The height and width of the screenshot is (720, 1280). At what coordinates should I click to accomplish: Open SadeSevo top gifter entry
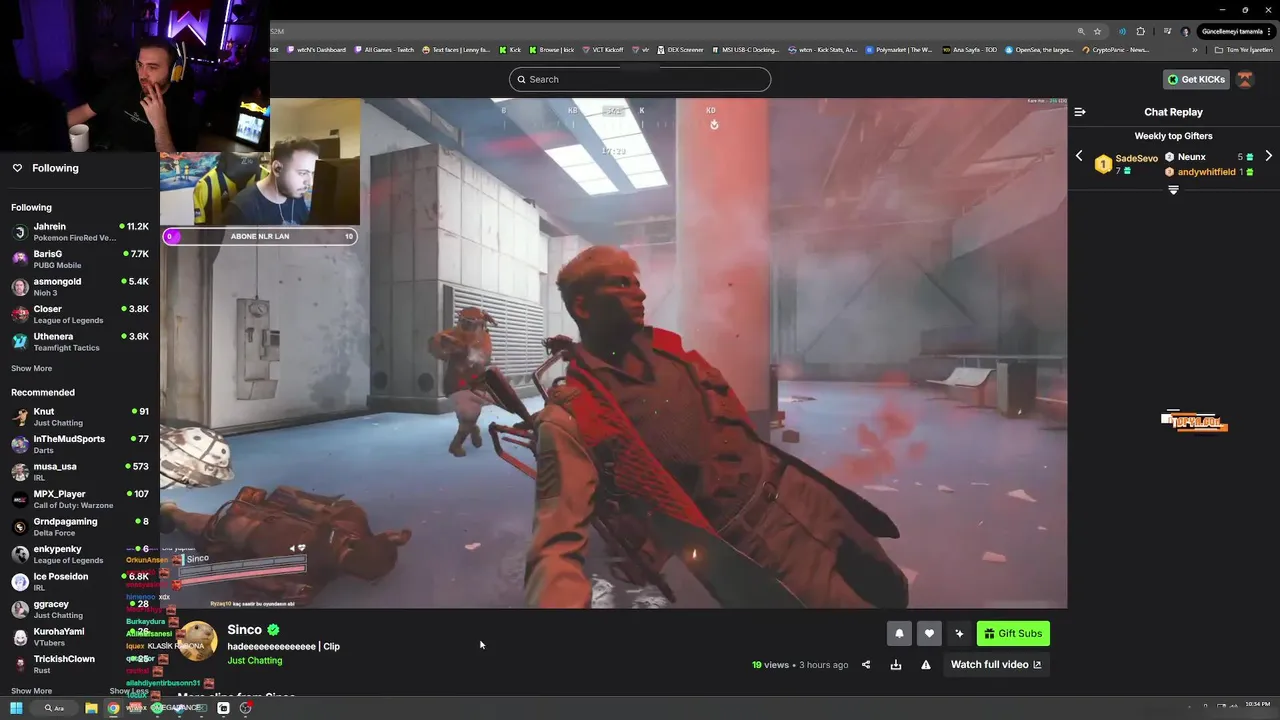1126,164
